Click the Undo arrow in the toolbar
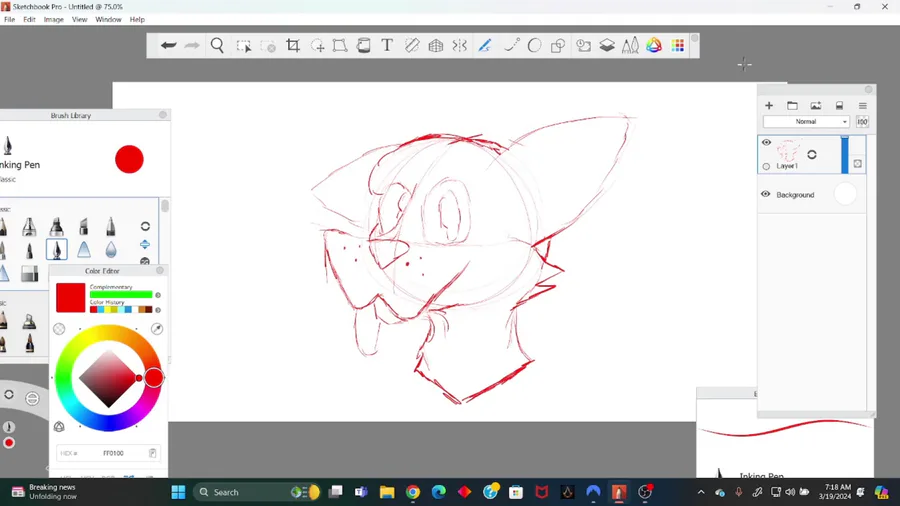The height and width of the screenshot is (506, 900). [x=168, y=45]
